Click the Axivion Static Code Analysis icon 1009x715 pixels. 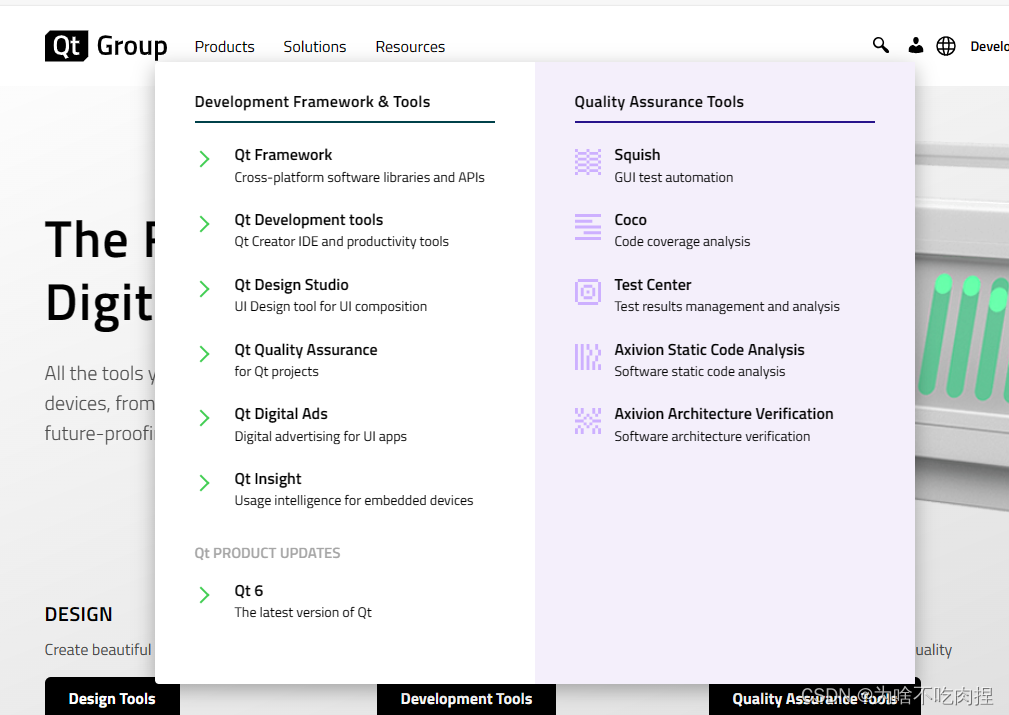pos(588,357)
